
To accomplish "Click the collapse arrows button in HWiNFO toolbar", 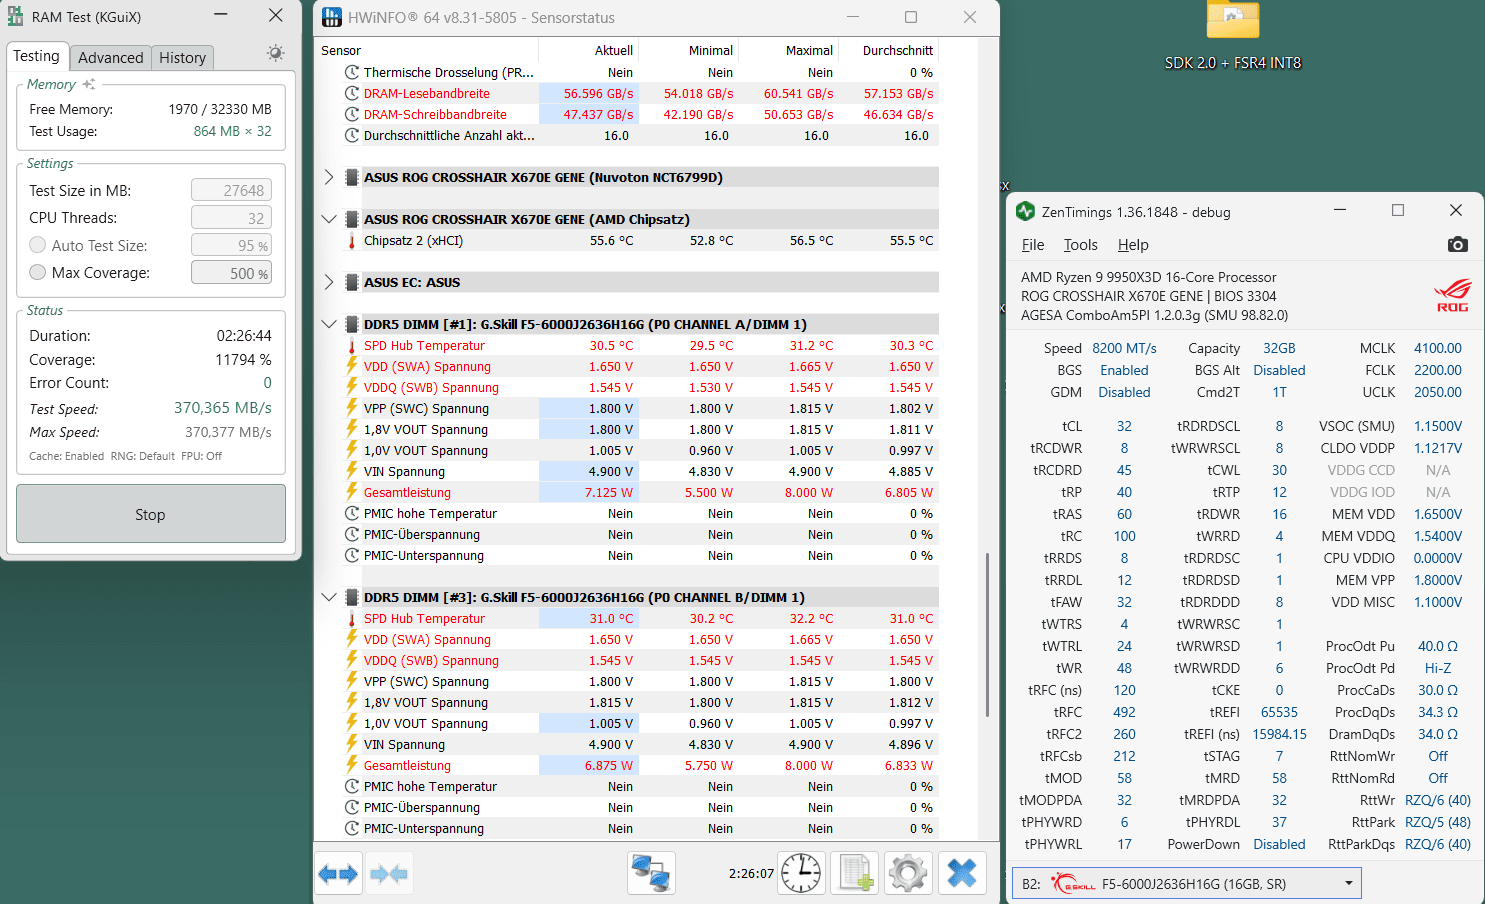I will (x=389, y=874).
